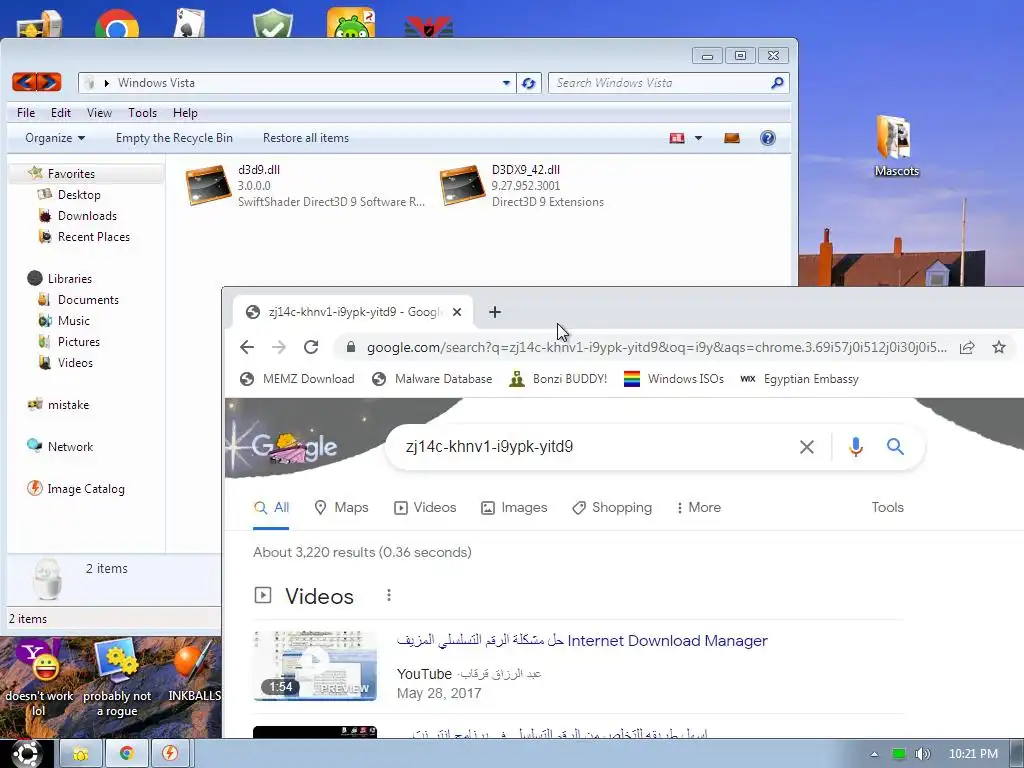Open the explorer address history dropdown
1024x768 pixels.
point(506,83)
